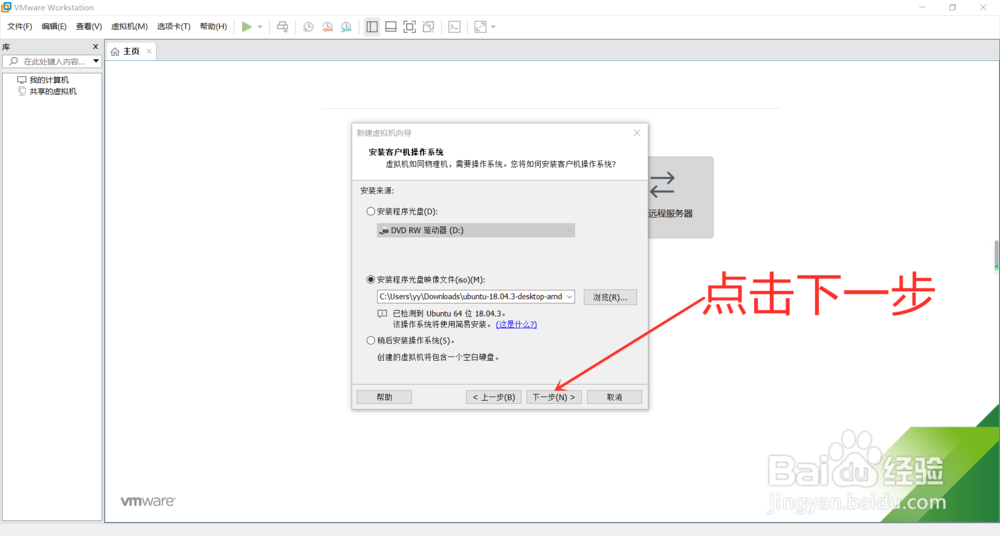
Task: Toggle the library sidebar view icon
Action: tap(372, 27)
